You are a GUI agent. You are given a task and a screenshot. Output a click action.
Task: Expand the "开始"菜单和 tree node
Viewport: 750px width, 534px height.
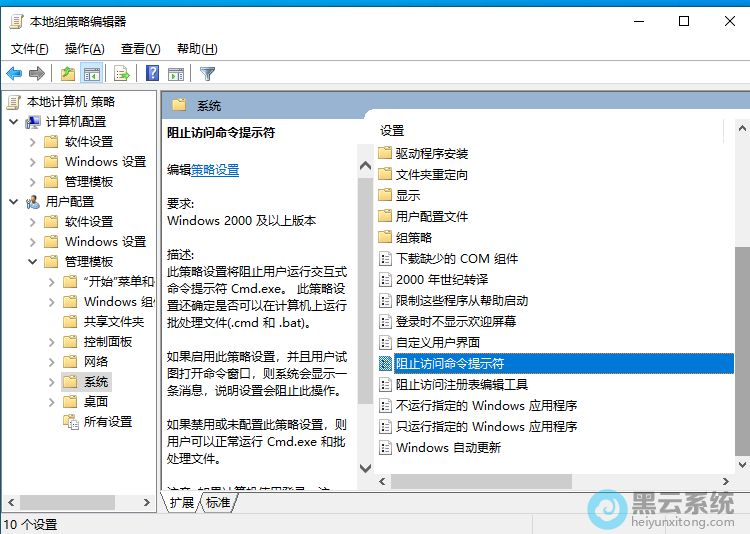point(52,282)
